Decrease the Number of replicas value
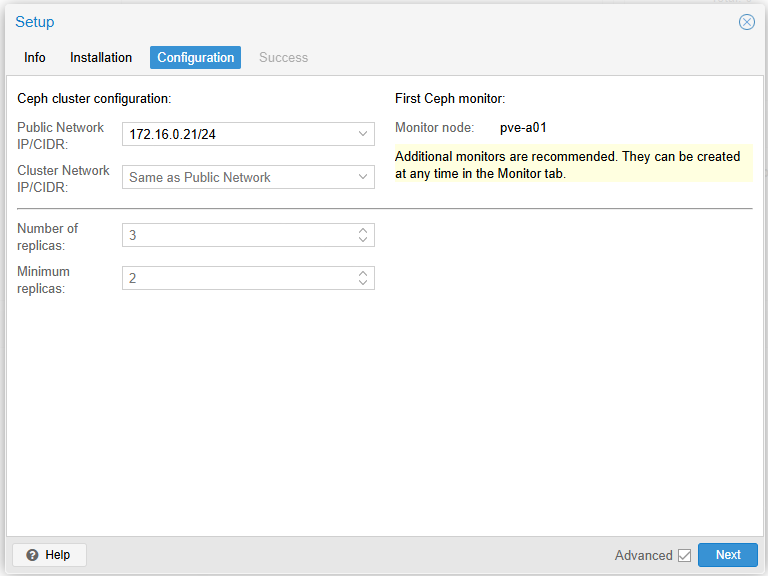Image resolution: width=768 pixels, height=576 pixels. (362, 240)
